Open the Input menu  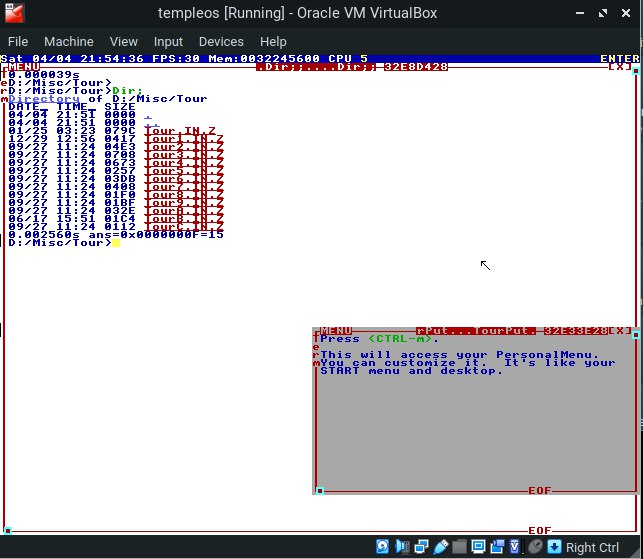point(168,41)
